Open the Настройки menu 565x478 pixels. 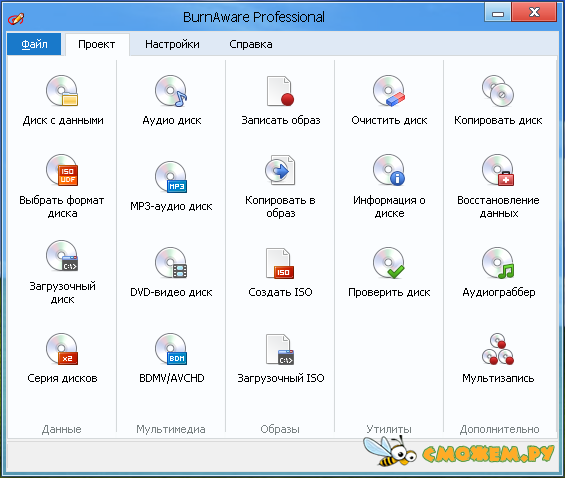(x=172, y=44)
